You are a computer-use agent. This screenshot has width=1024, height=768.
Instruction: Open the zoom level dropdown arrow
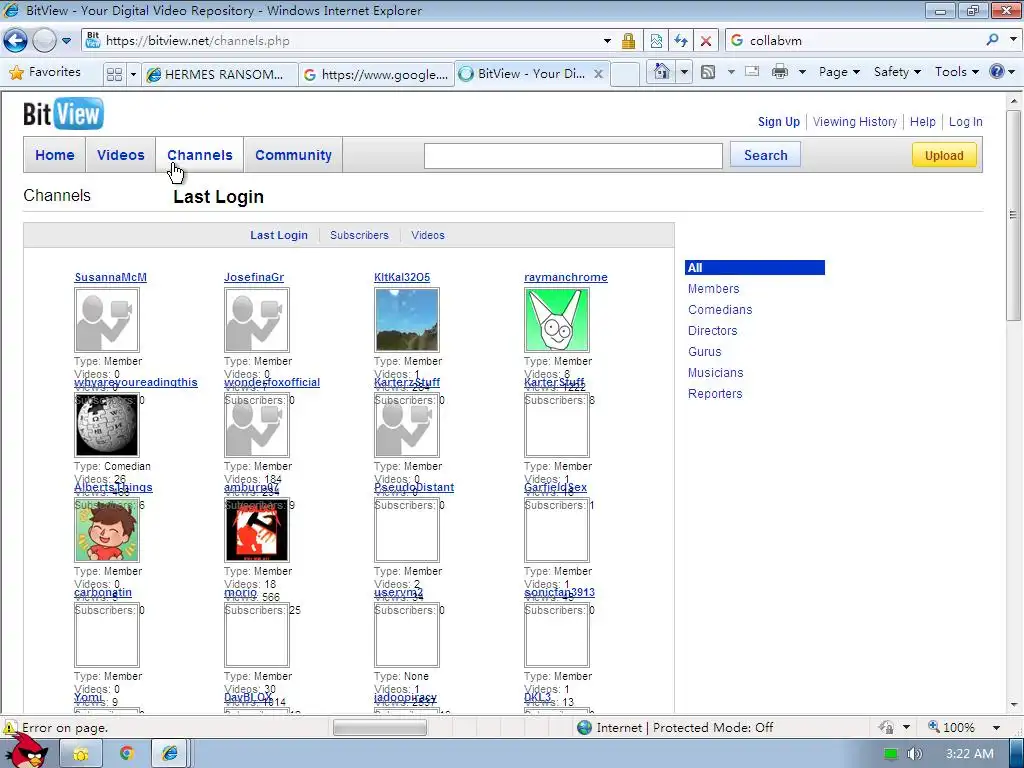(x=996, y=728)
